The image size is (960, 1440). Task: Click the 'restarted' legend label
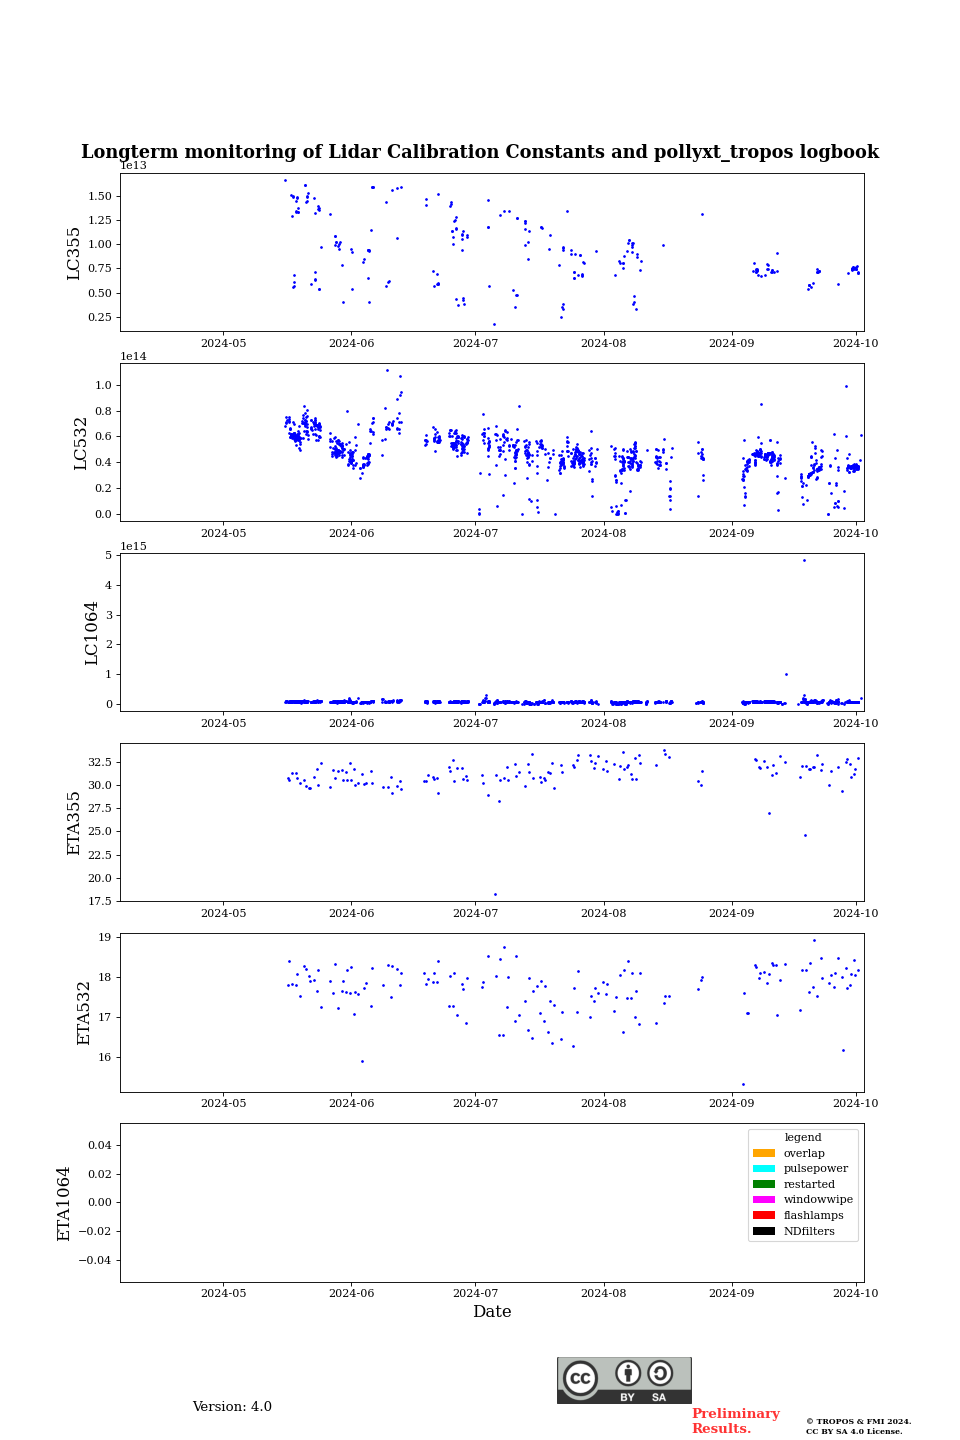[809, 1184]
